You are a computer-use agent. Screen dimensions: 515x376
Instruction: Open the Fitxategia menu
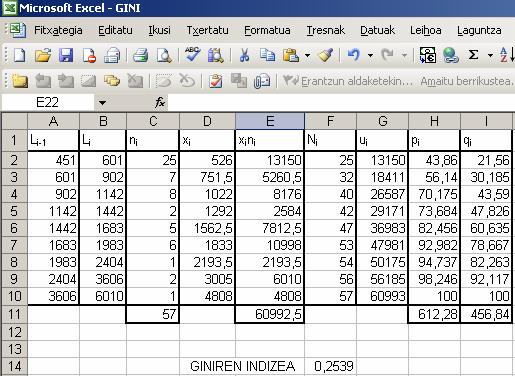coord(58,30)
